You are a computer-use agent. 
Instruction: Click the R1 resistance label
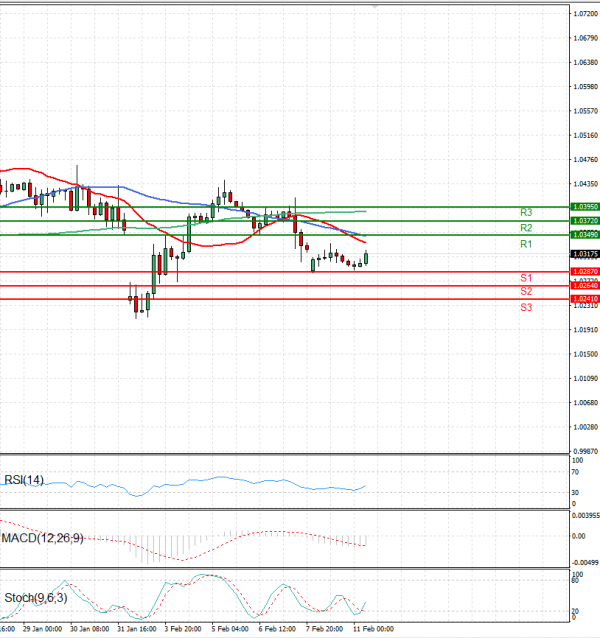pyautogui.click(x=525, y=244)
